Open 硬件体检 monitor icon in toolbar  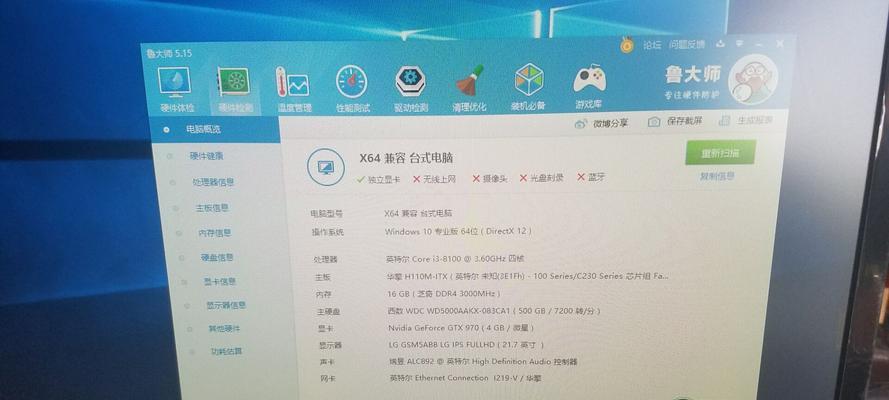click(175, 82)
